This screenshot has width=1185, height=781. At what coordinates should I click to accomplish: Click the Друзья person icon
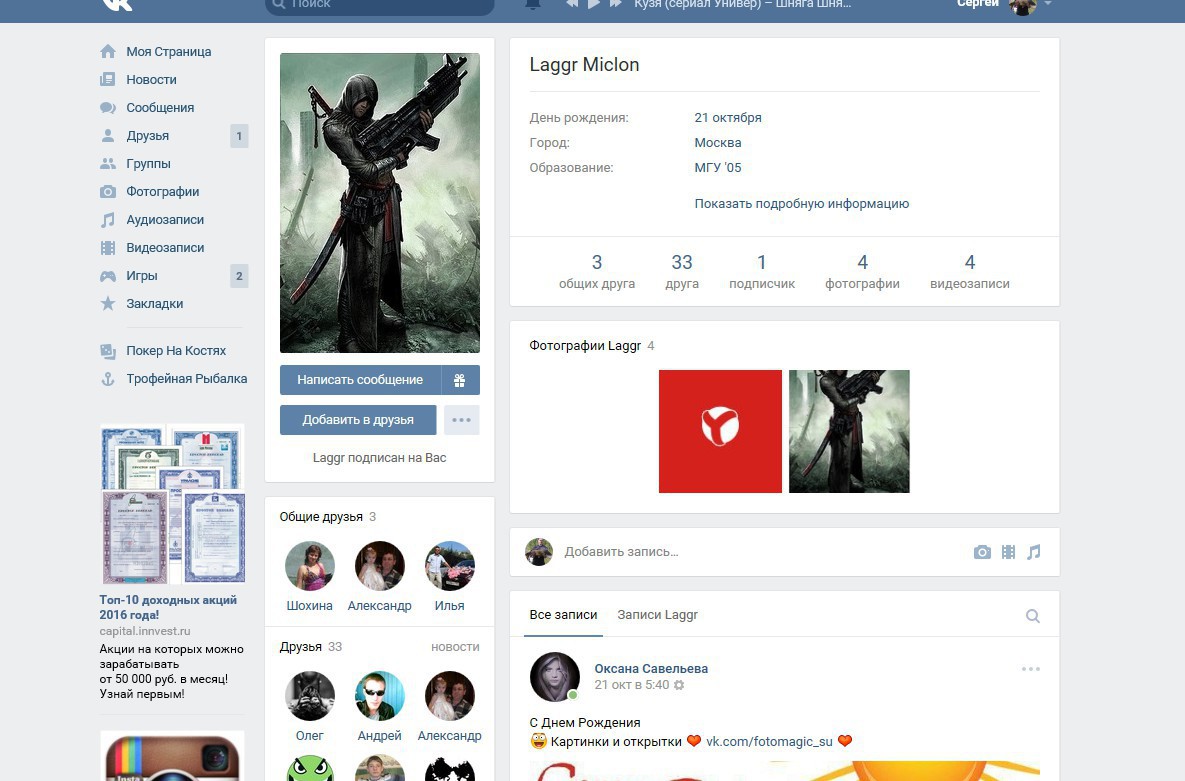(x=108, y=135)
